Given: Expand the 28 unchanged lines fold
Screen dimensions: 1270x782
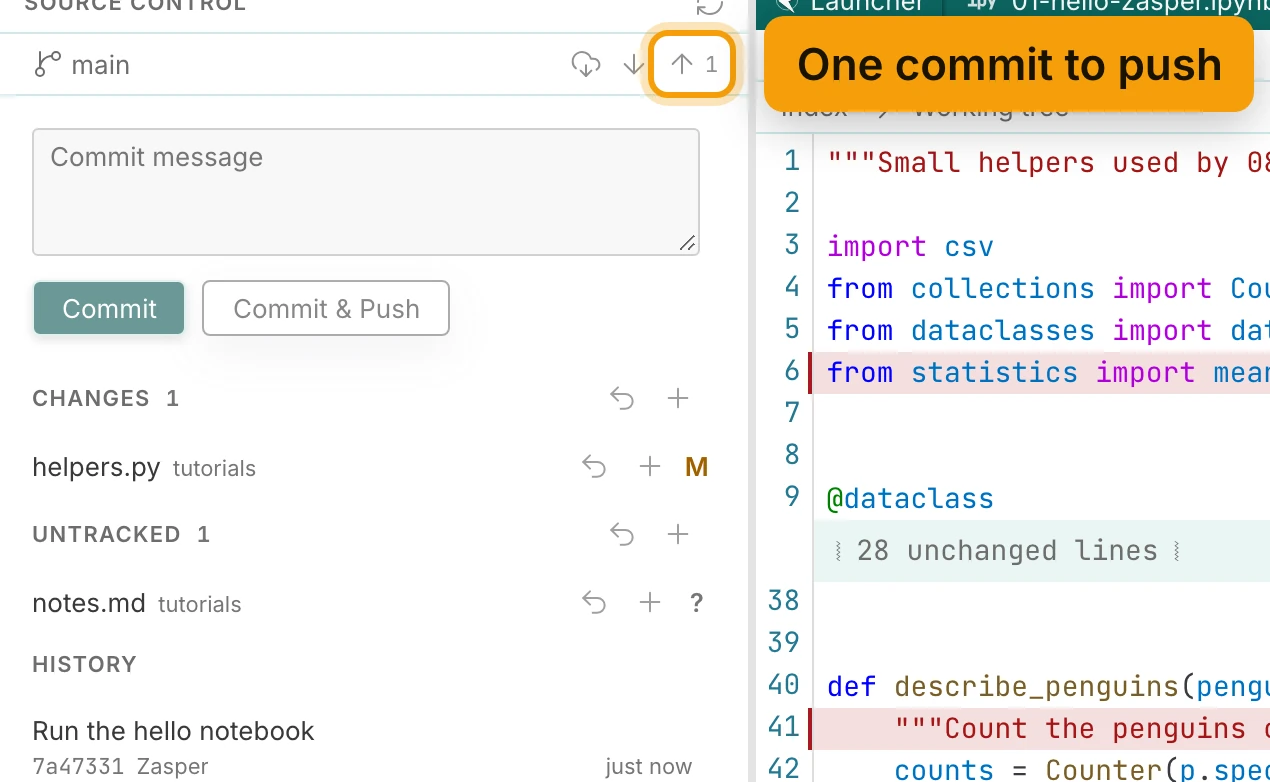Looking at the screenshot, I should pyautogui.click(x=1008, y=551).
